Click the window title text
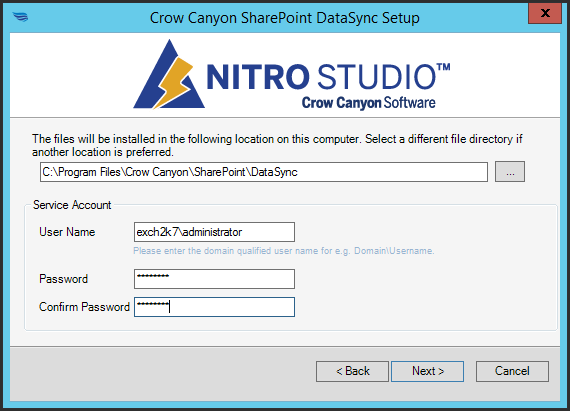 [x=285, y=18]
